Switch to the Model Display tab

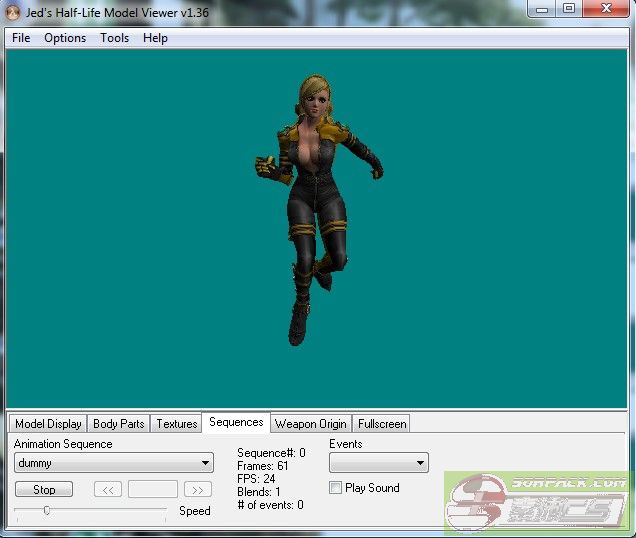tap(48, 424)
